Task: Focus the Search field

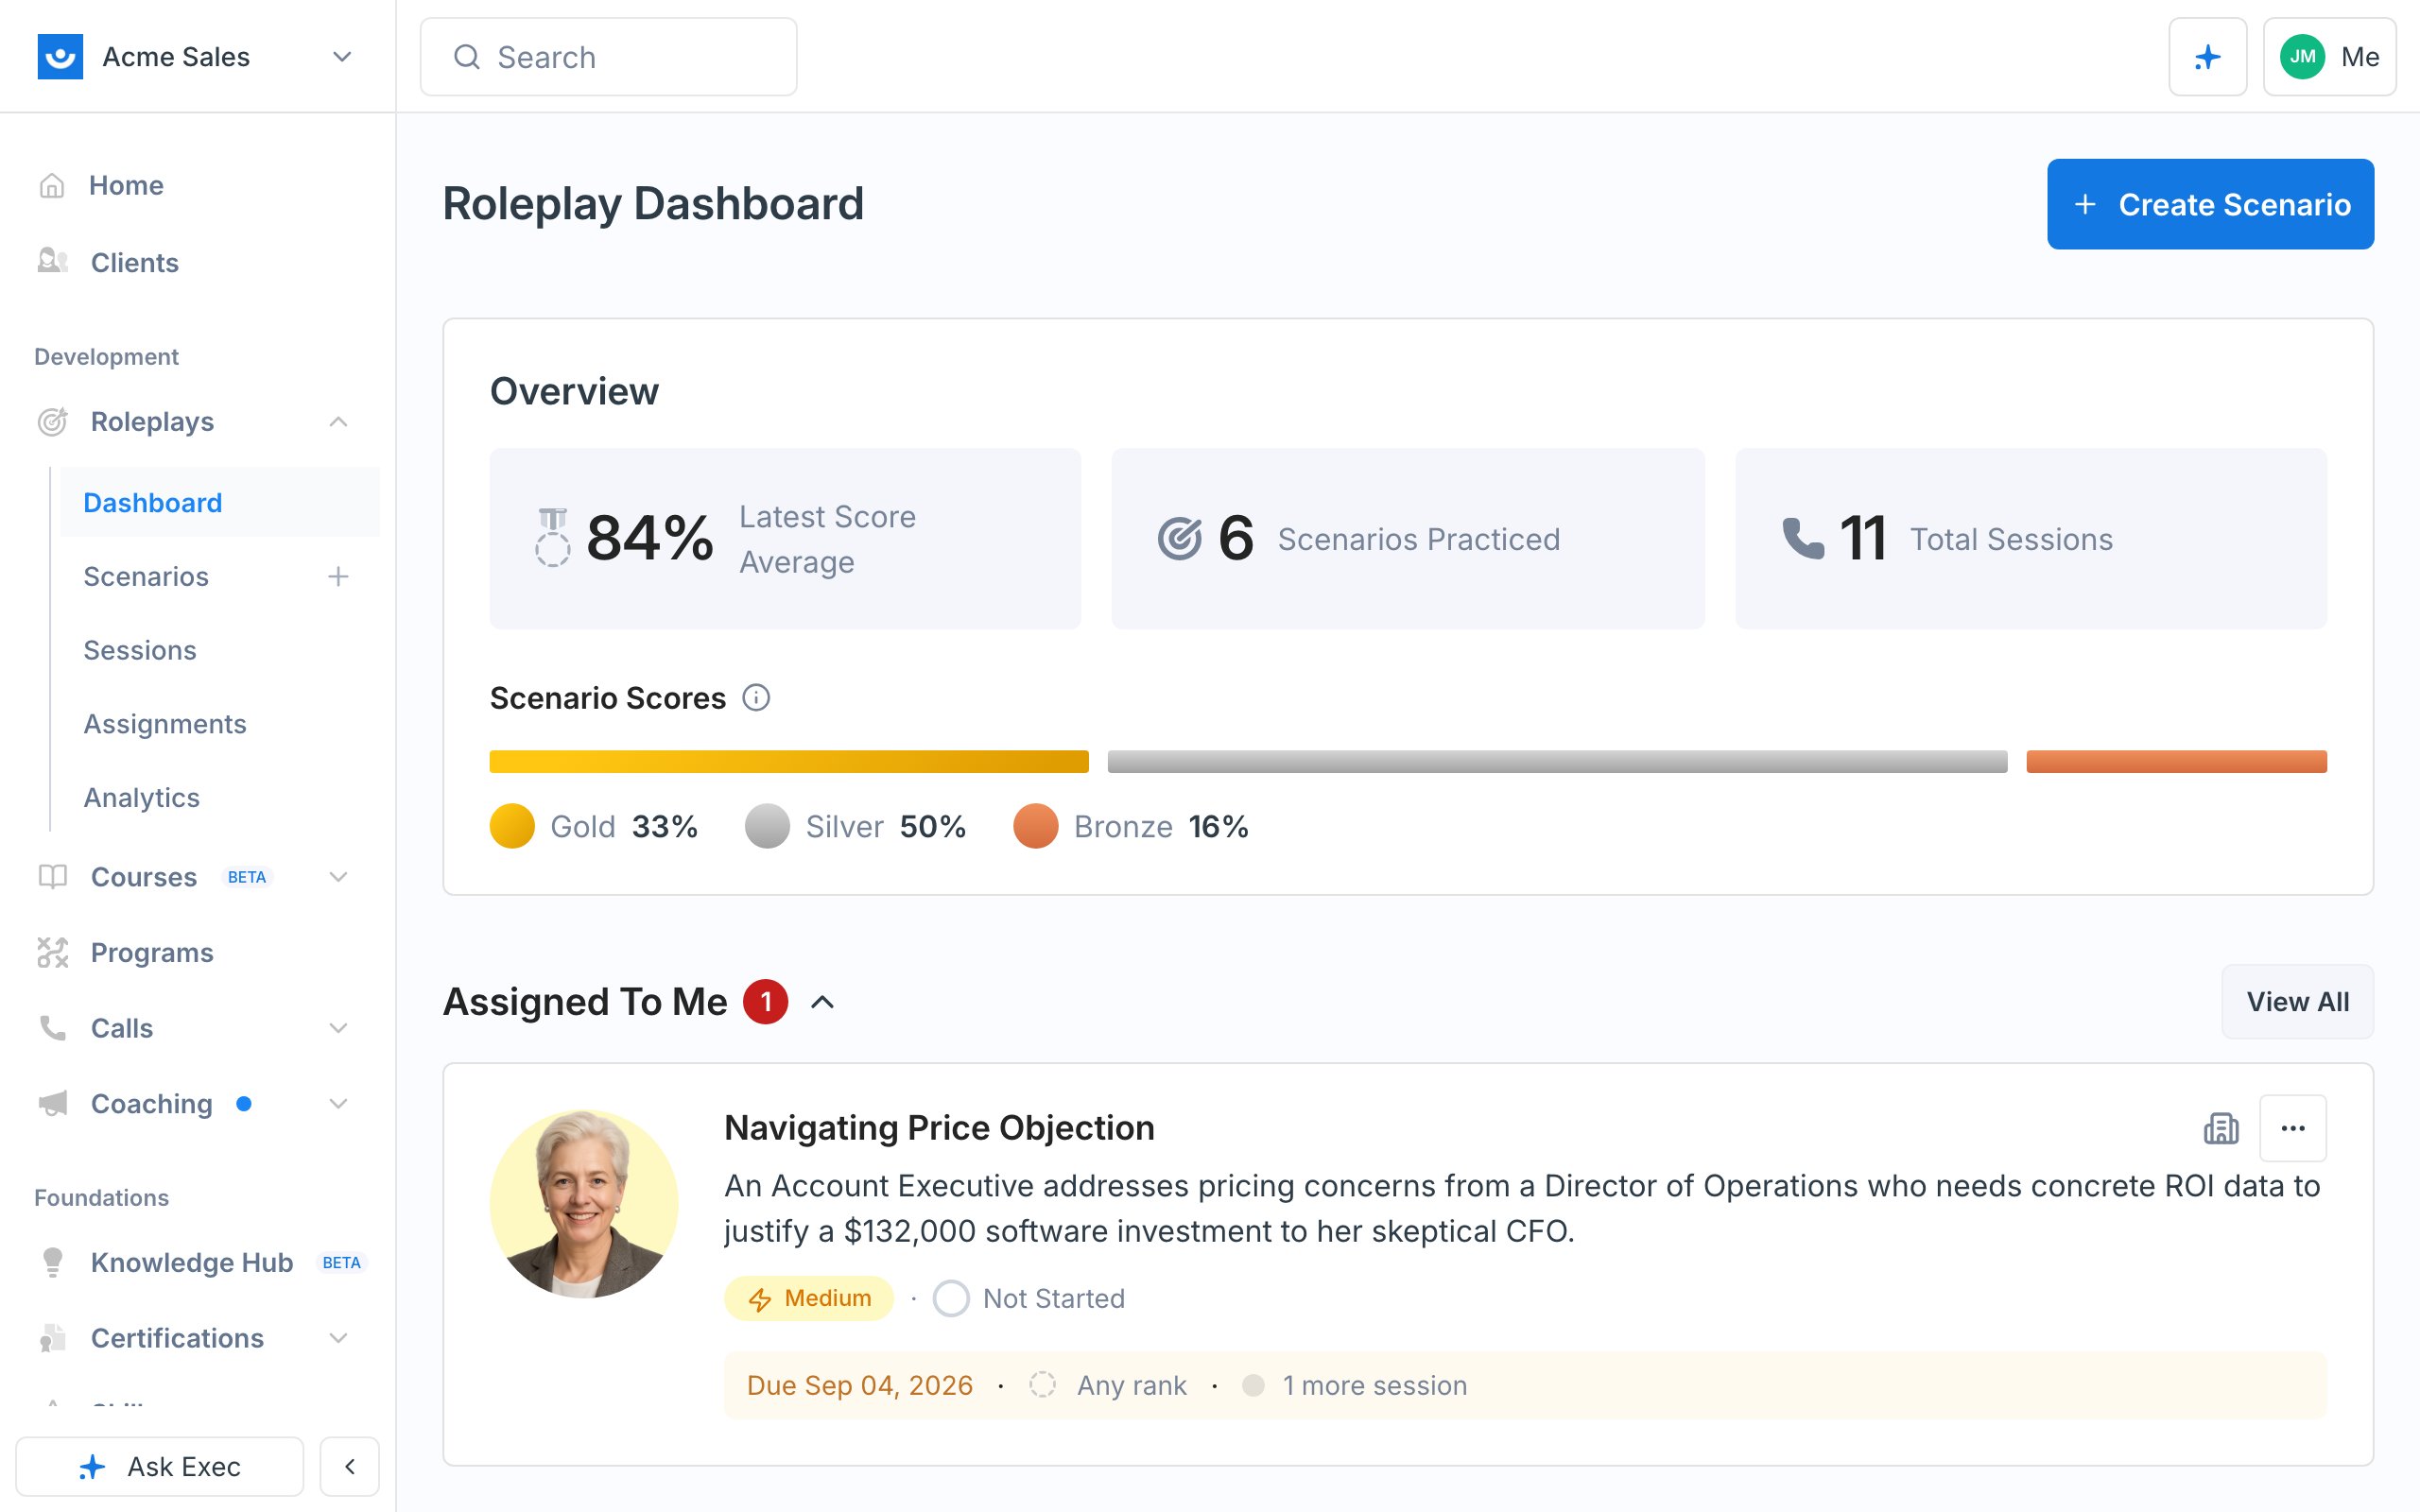Action: 608,57
